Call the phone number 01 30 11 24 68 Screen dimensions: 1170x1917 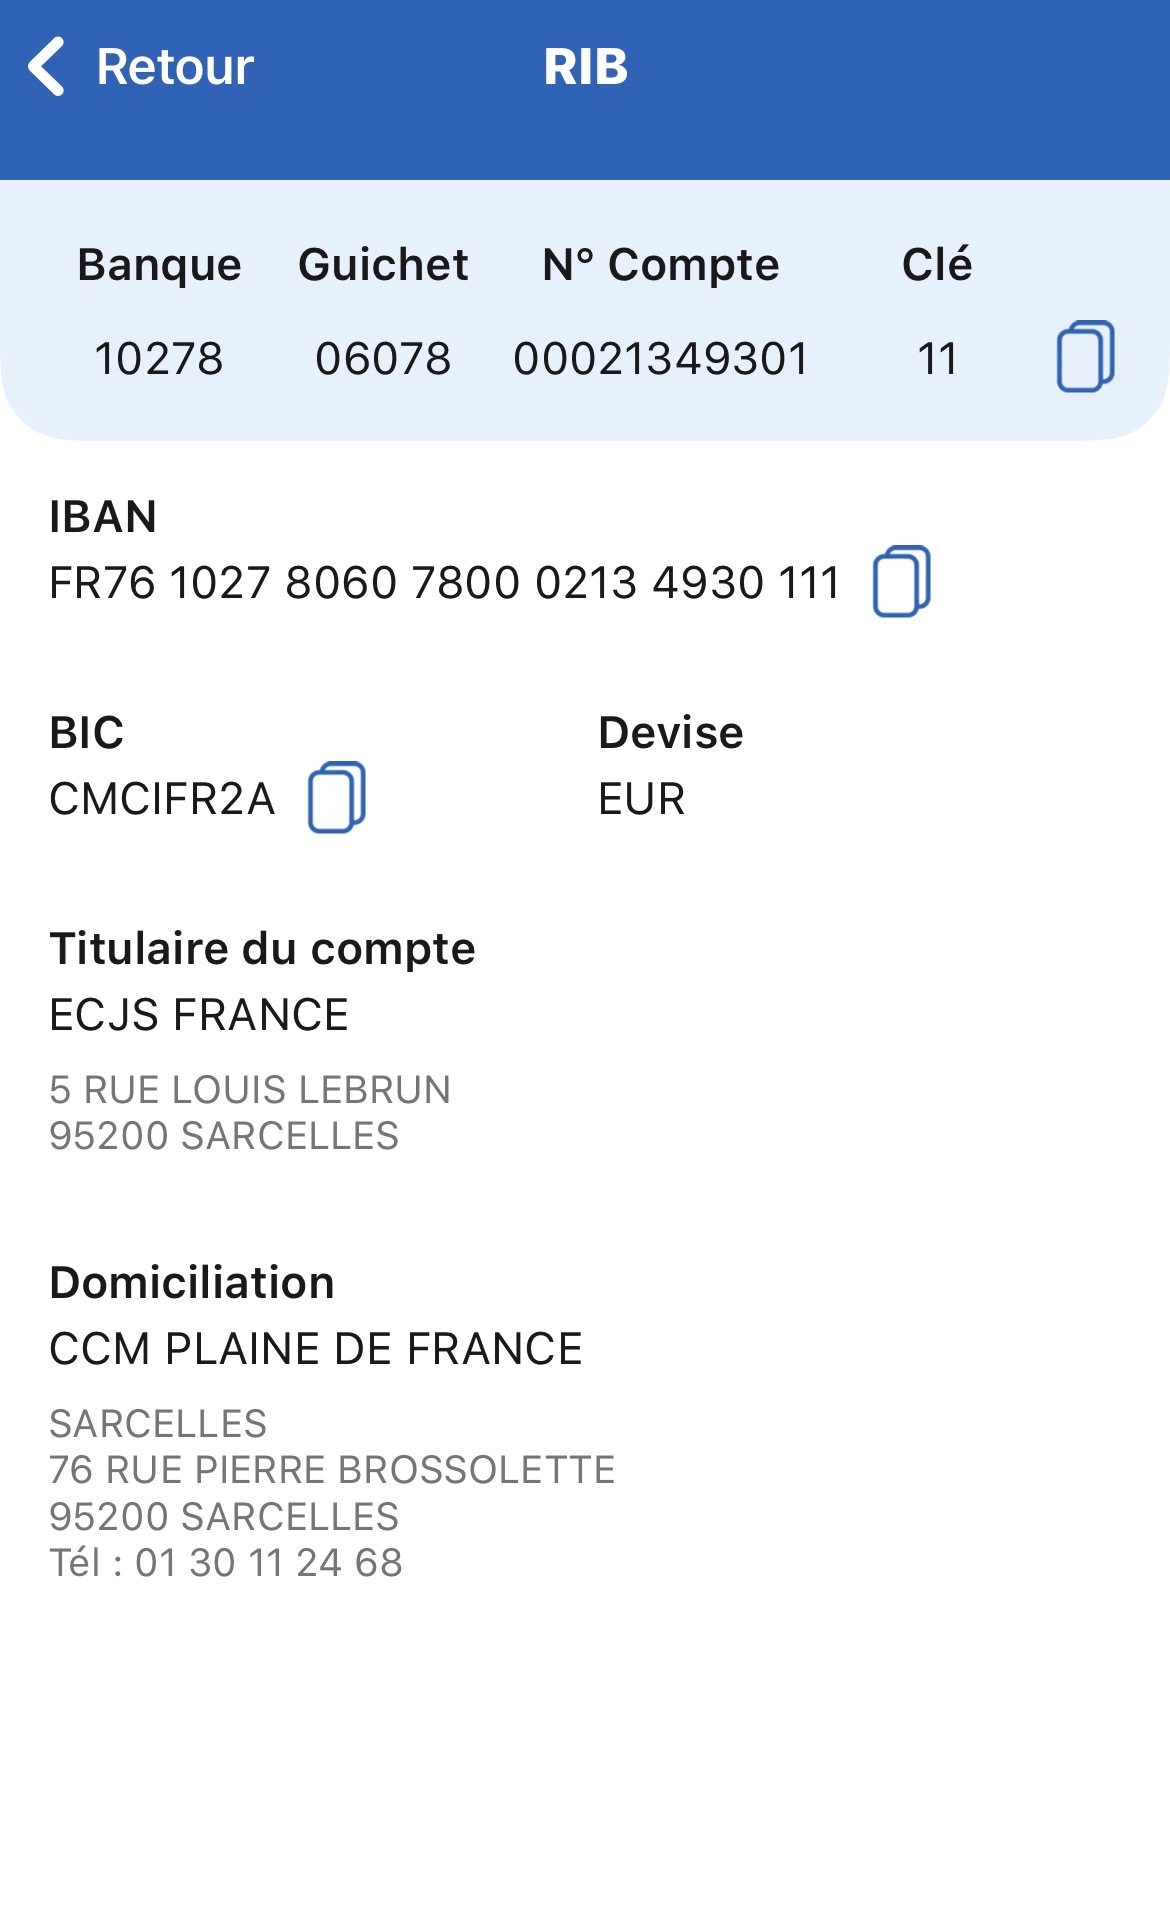coord(269,1563)
